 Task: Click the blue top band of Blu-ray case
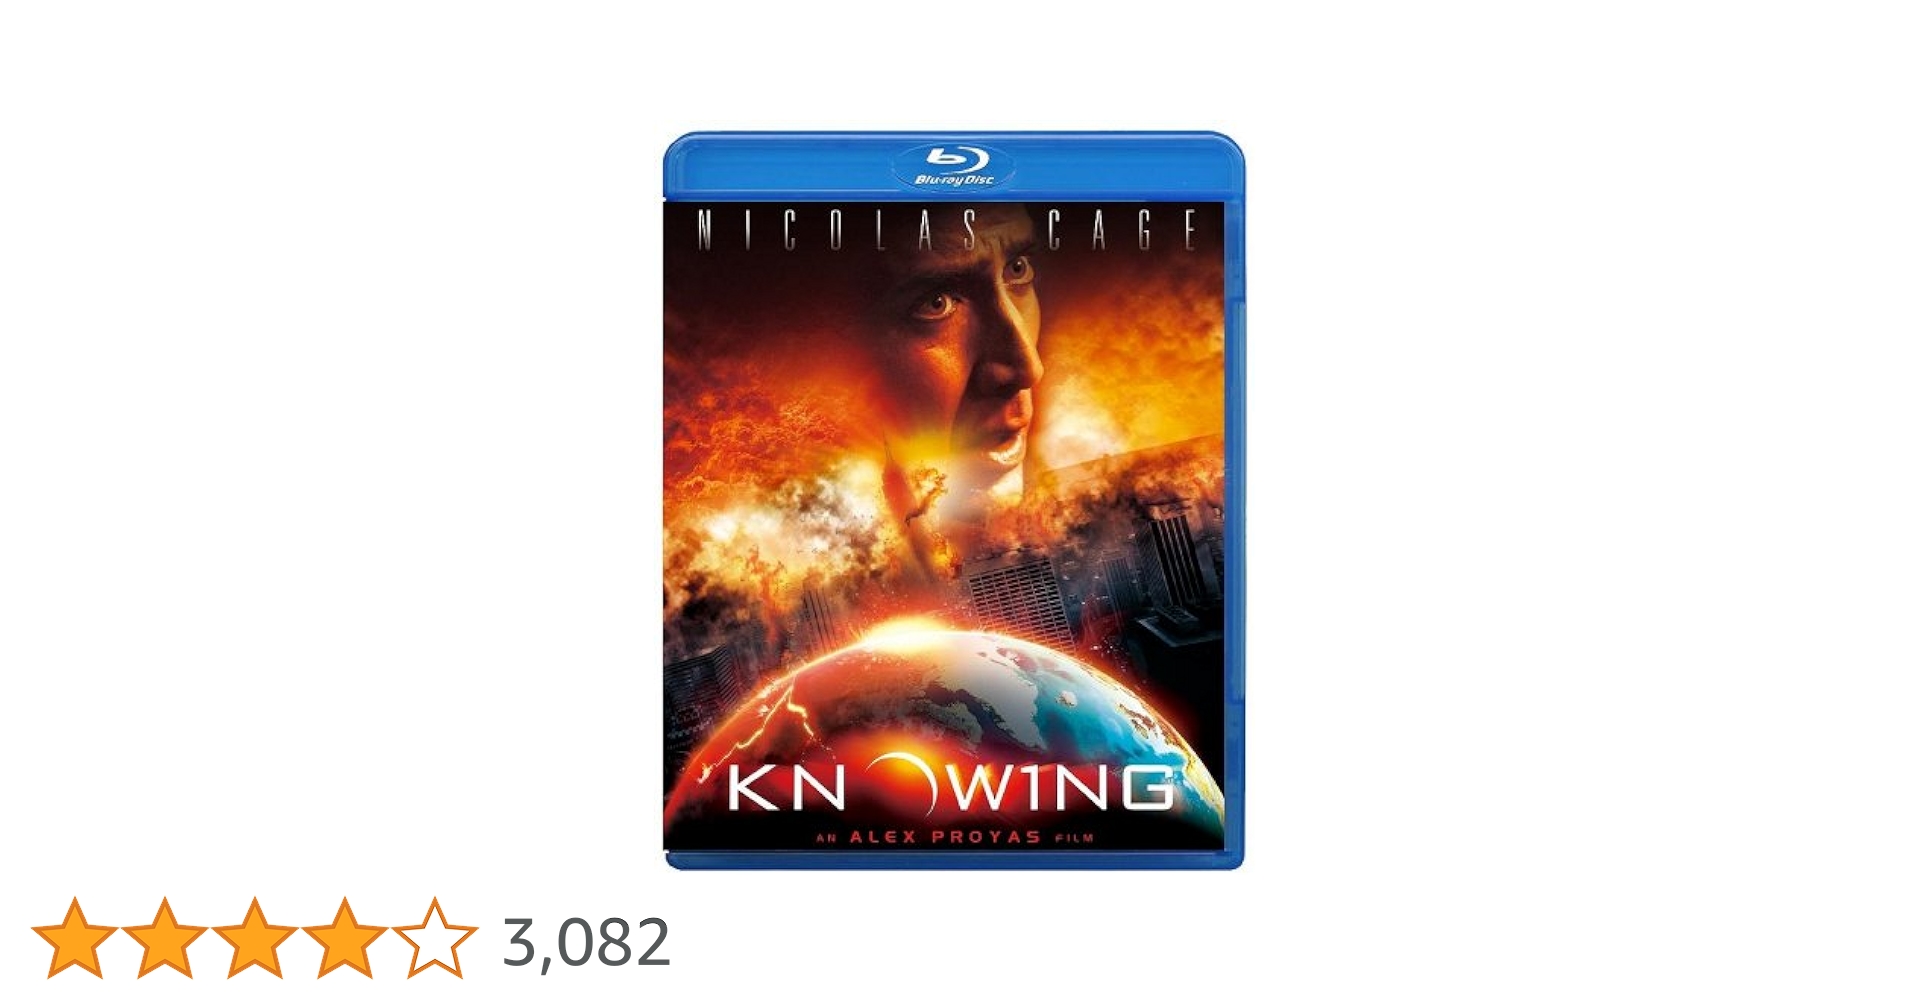[954, 166]
